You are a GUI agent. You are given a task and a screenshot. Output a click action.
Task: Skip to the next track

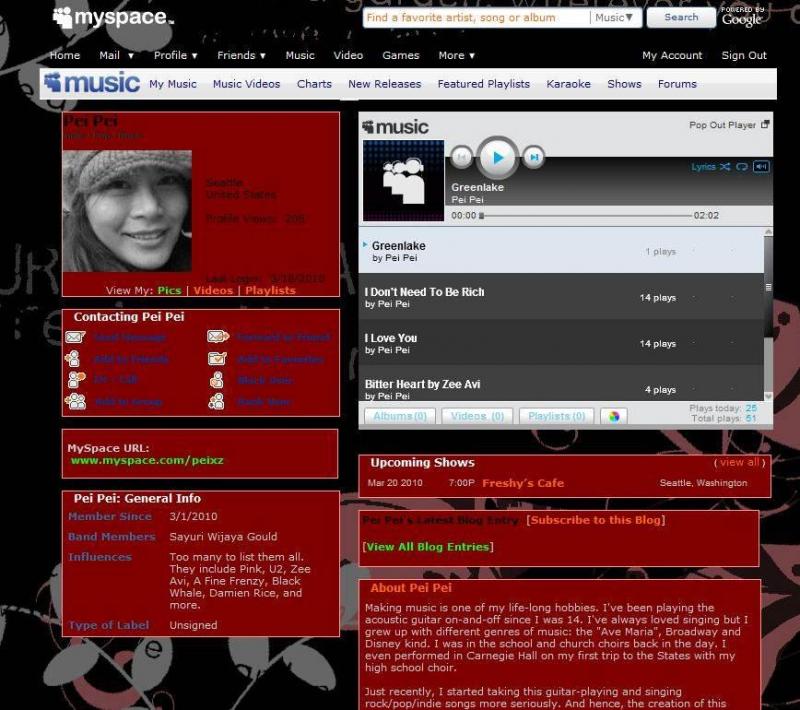tap(535, 156)
